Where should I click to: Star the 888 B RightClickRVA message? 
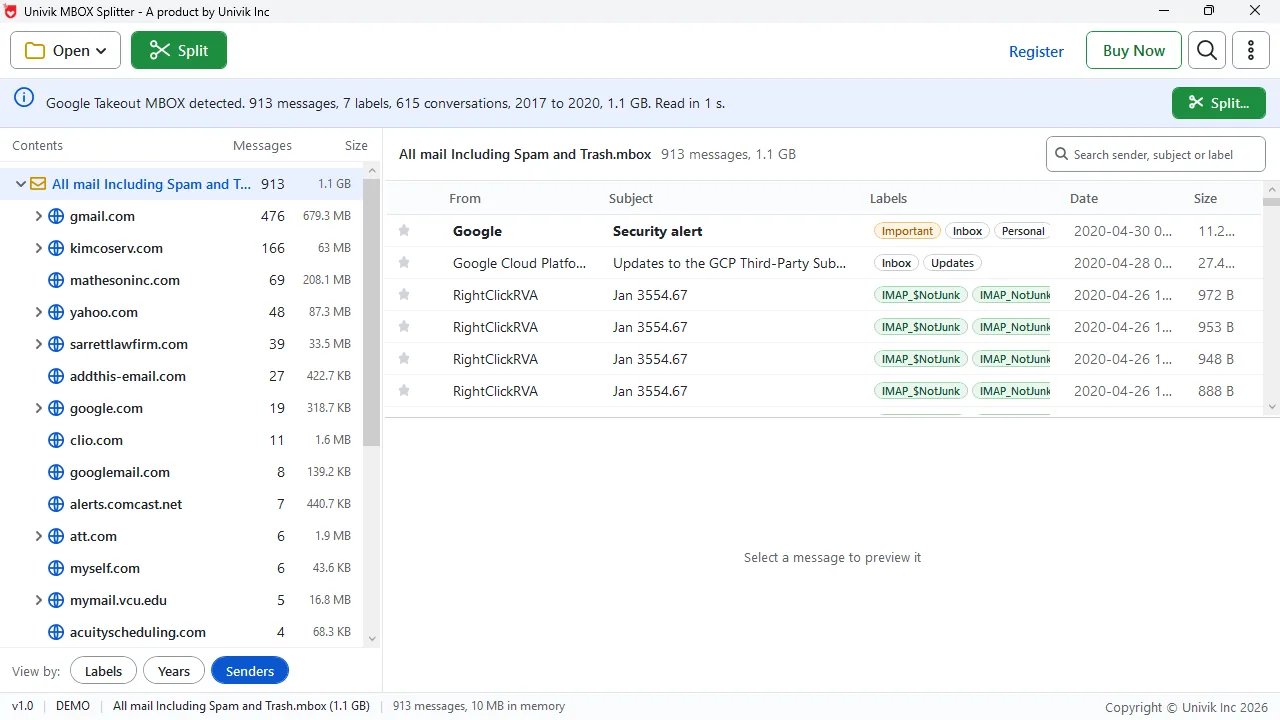(x=404, y=391)
